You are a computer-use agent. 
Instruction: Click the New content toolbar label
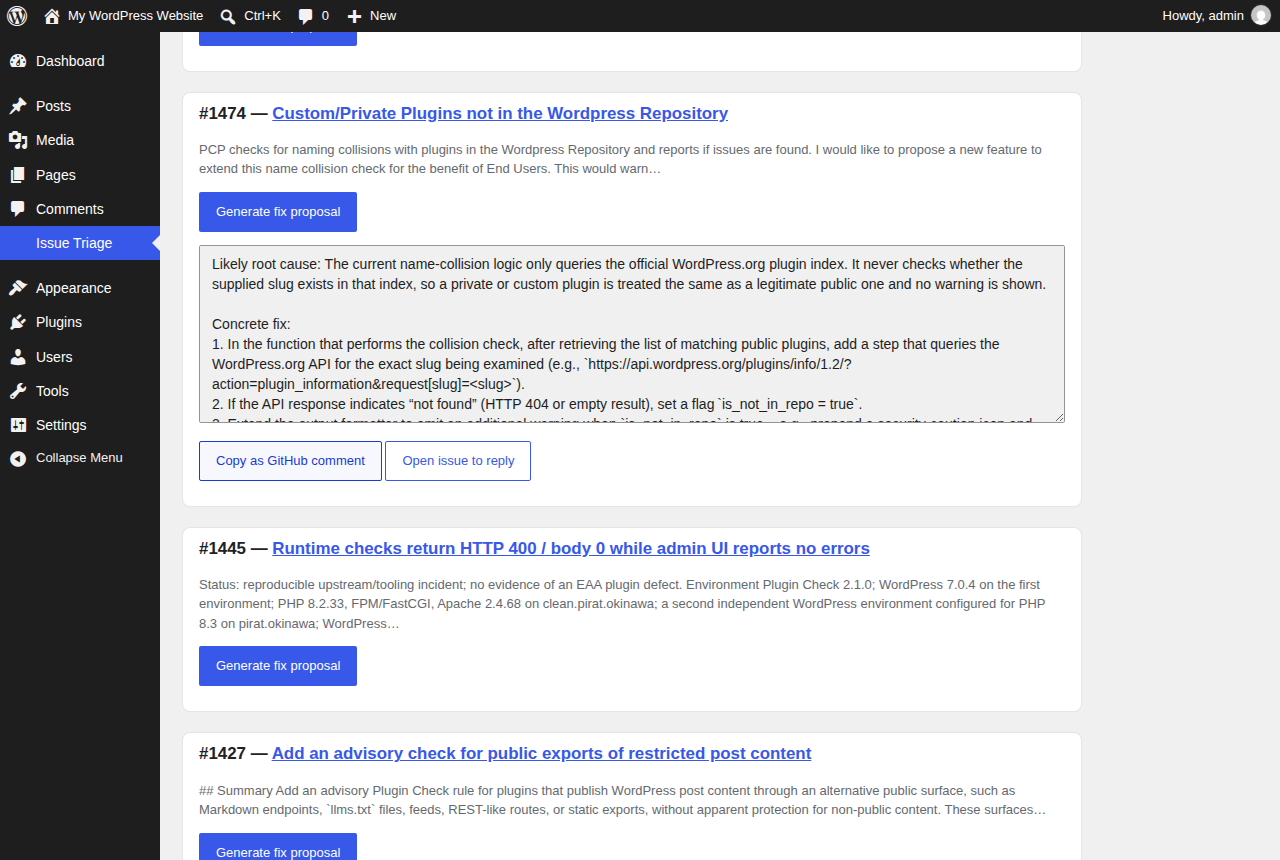click(383, 16)
